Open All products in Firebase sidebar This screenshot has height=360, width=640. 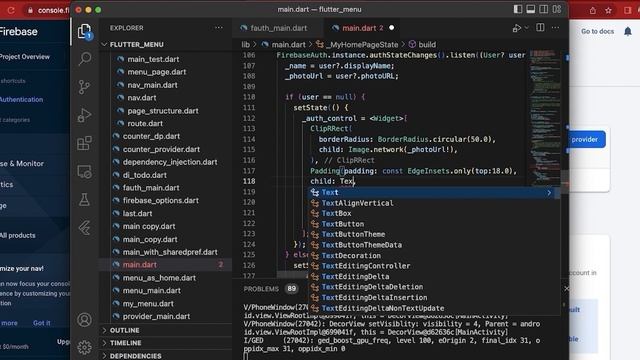point(18,235)
